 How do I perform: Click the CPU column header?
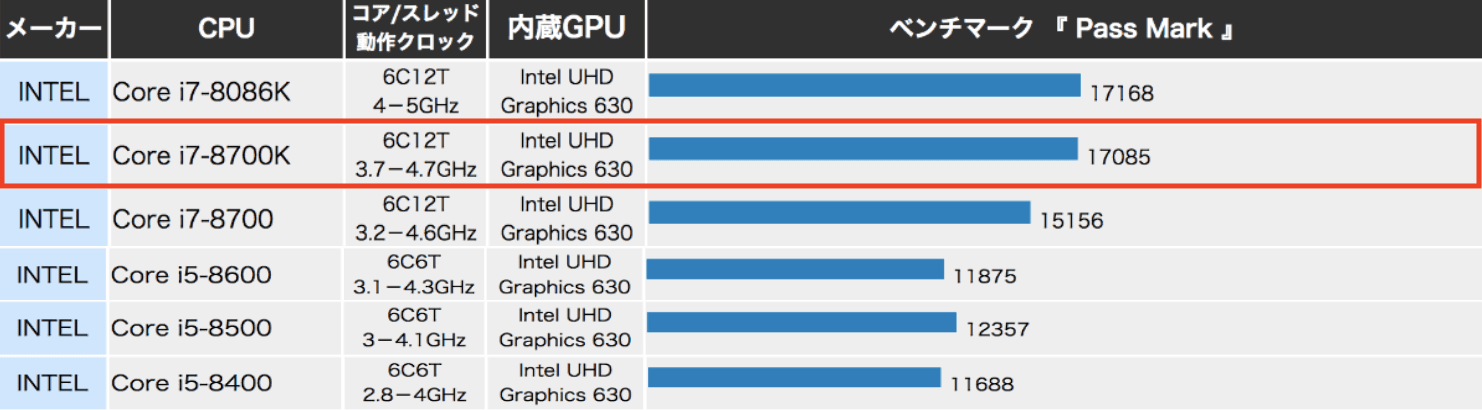pyautogui.click(x=226, y=29)
